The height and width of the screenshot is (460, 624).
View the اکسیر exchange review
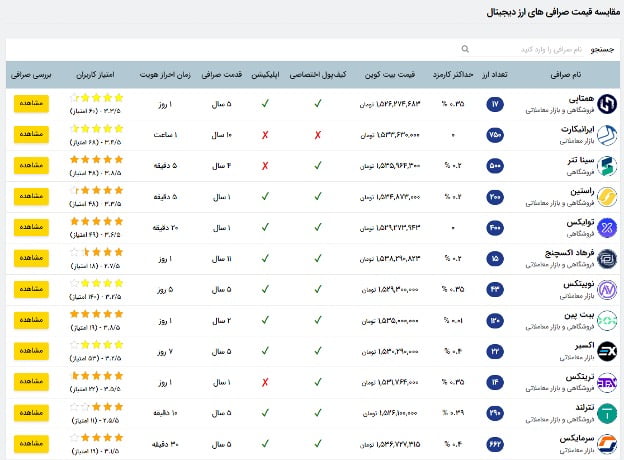coord(31,351)
